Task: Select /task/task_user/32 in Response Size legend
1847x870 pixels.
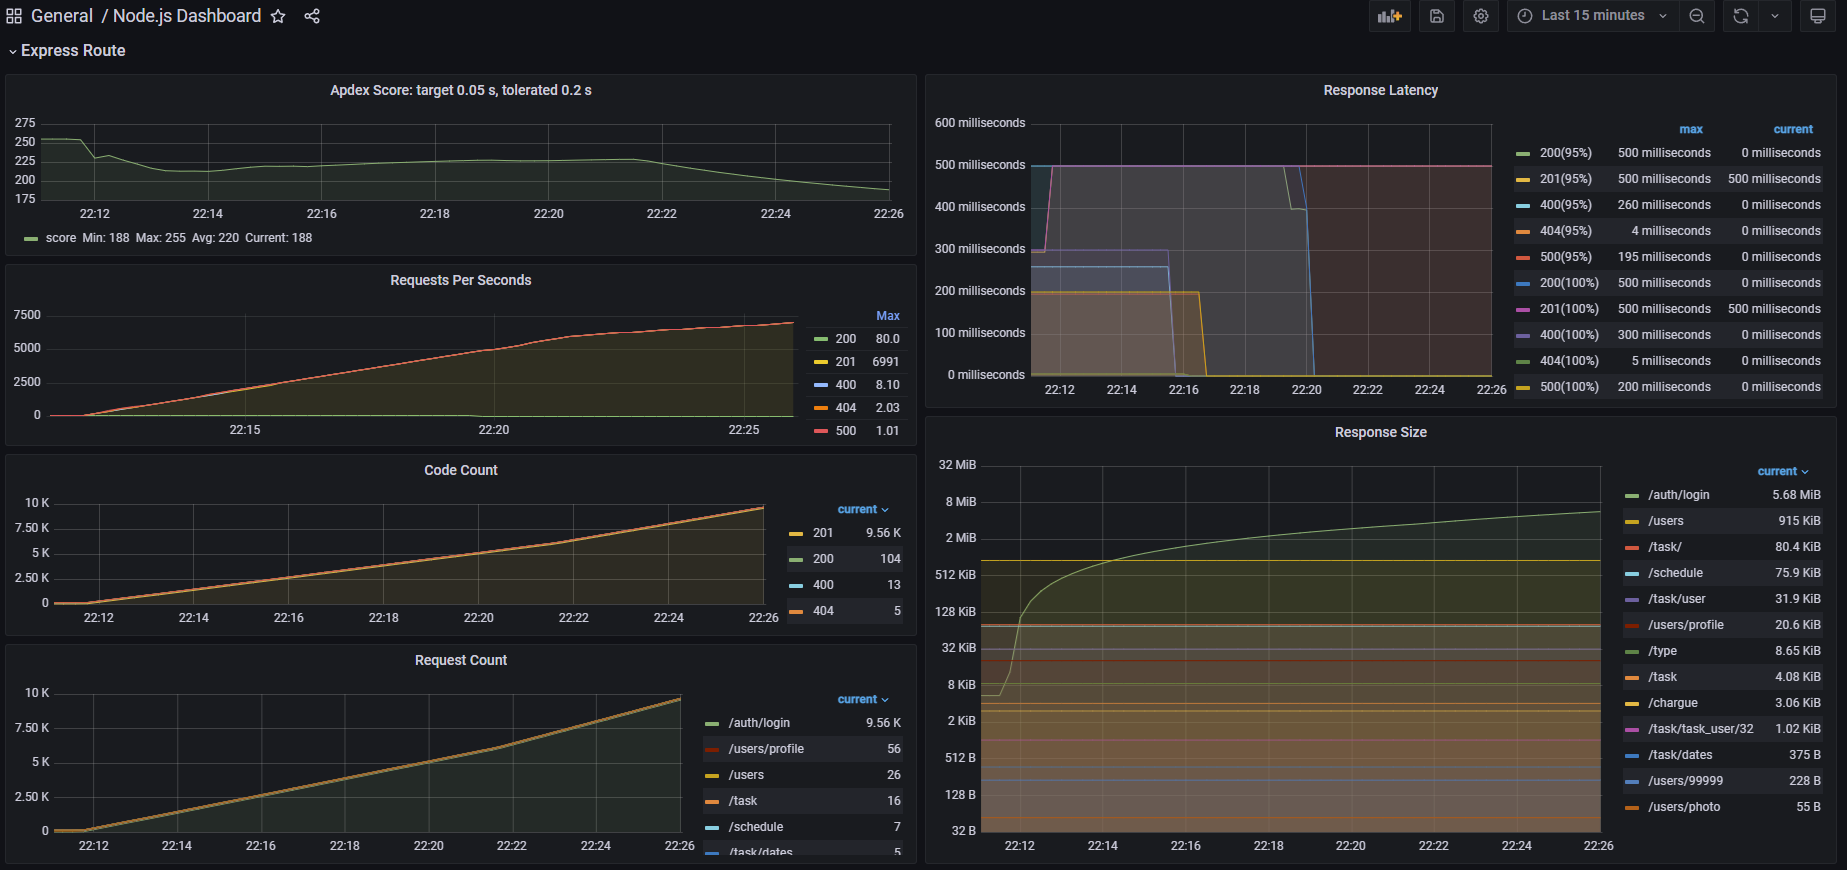Action: pos(1701,729)
